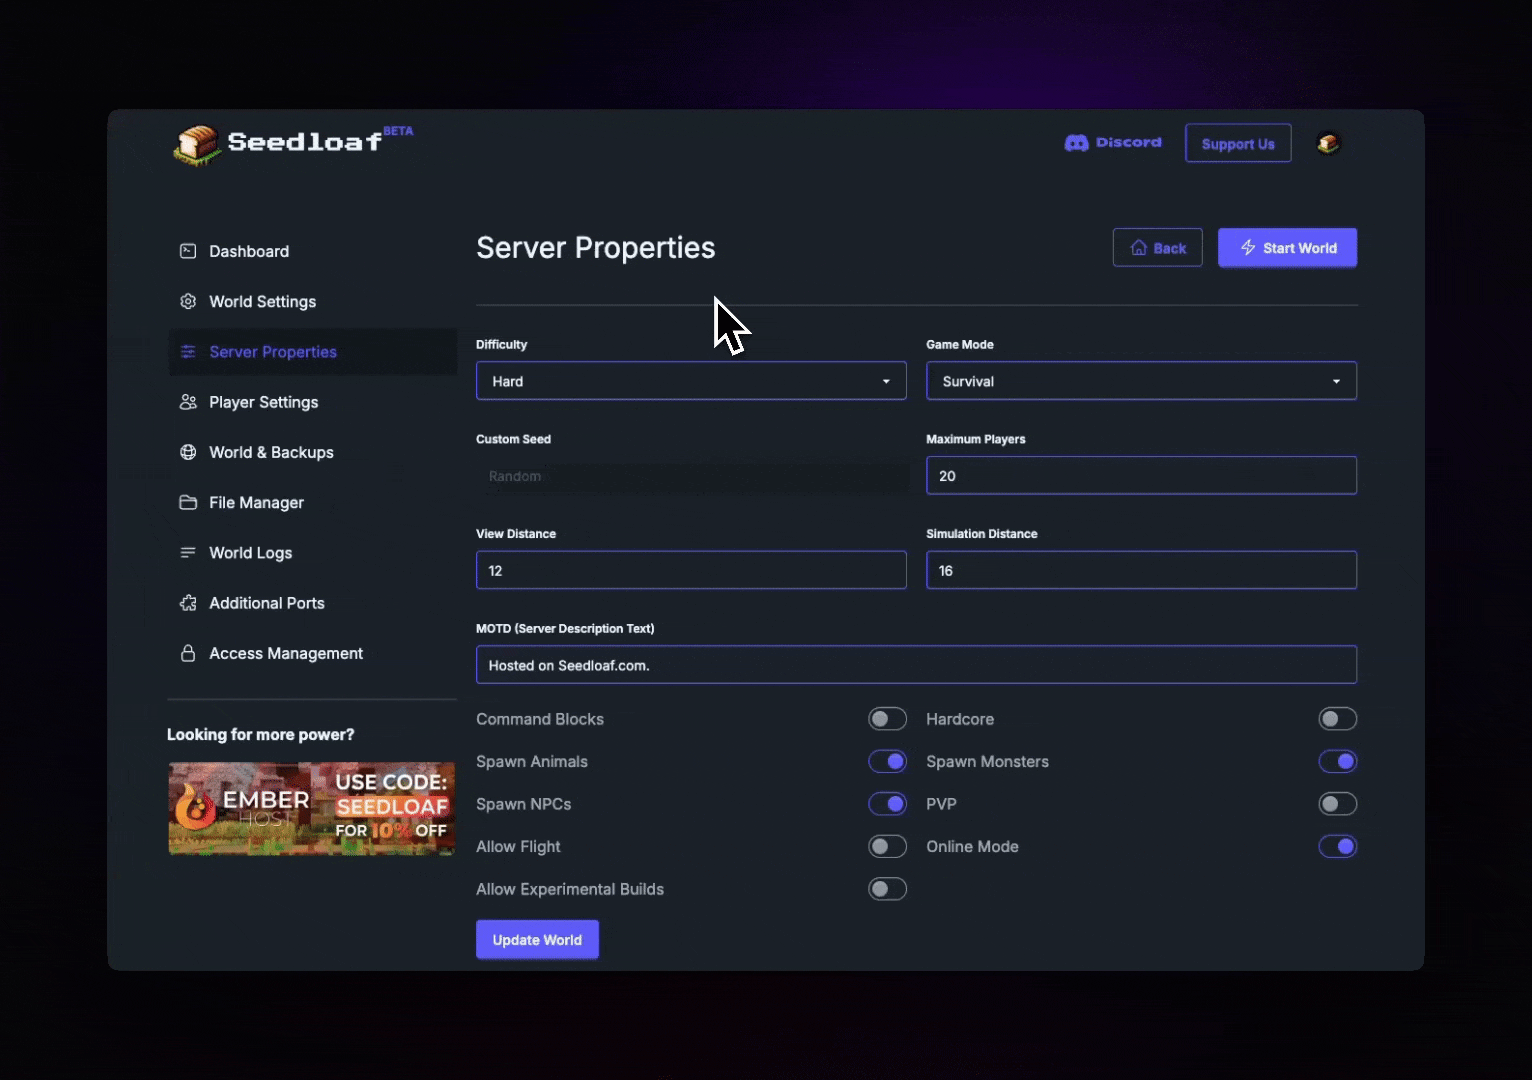Disable the Spawn Monsters toggle
The image size is (1532, 1080).
[1337, 762]
